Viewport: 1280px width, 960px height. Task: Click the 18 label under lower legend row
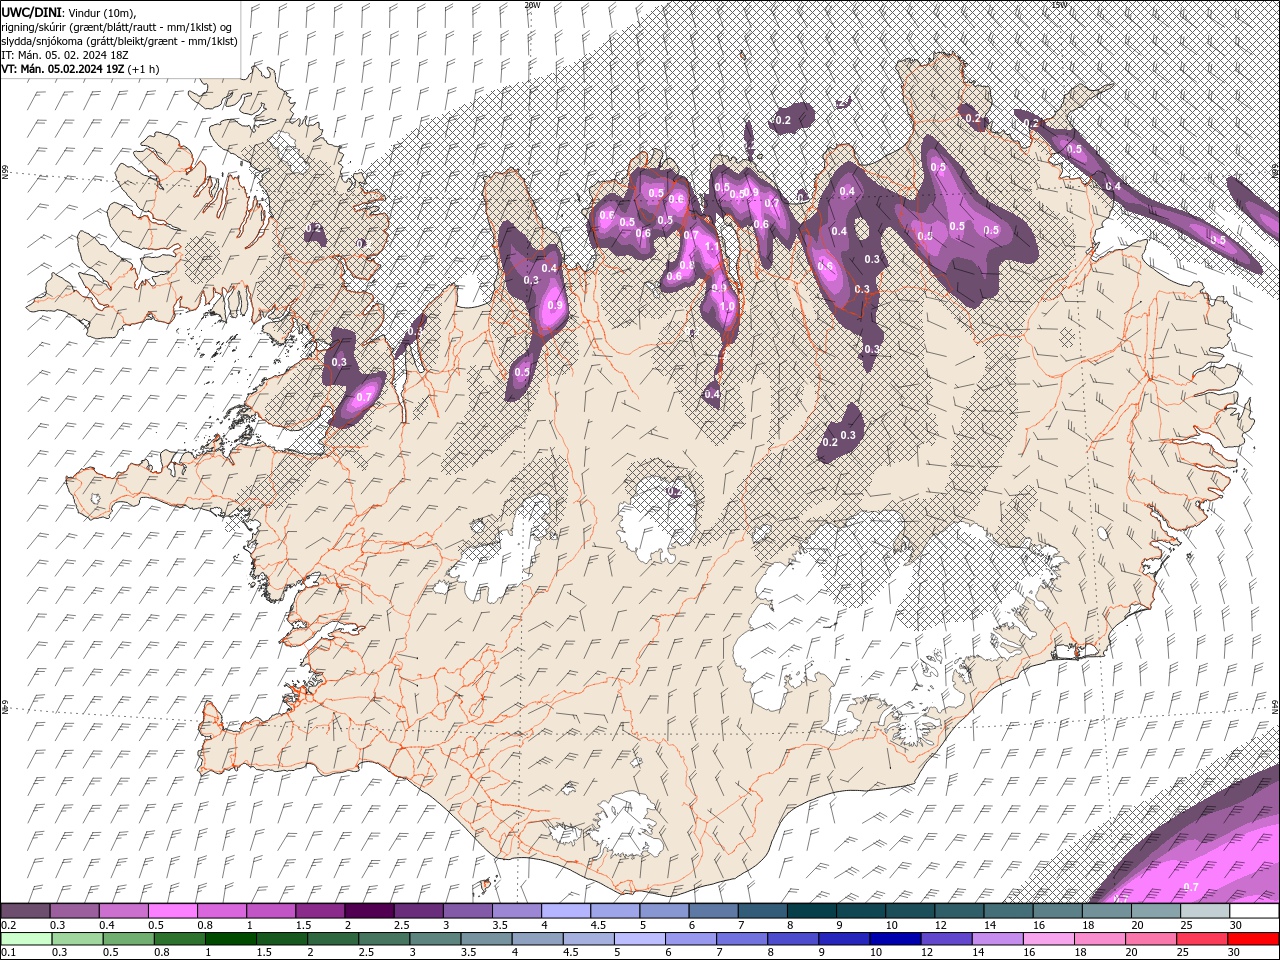coord(1080,953)
